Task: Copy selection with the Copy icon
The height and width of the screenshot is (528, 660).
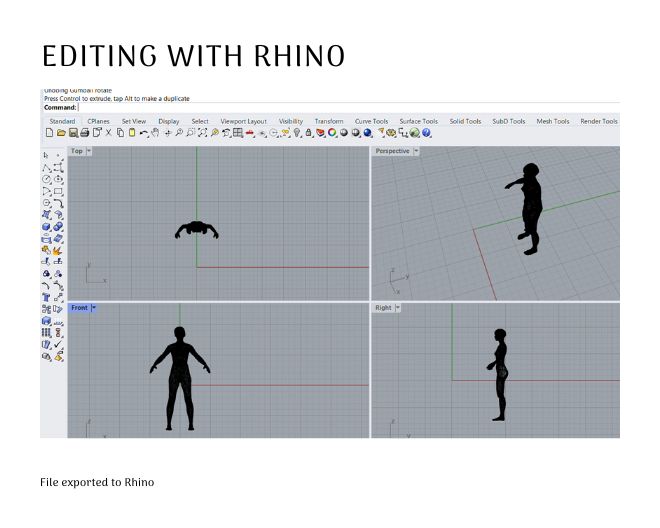Action: click(120, 133)
